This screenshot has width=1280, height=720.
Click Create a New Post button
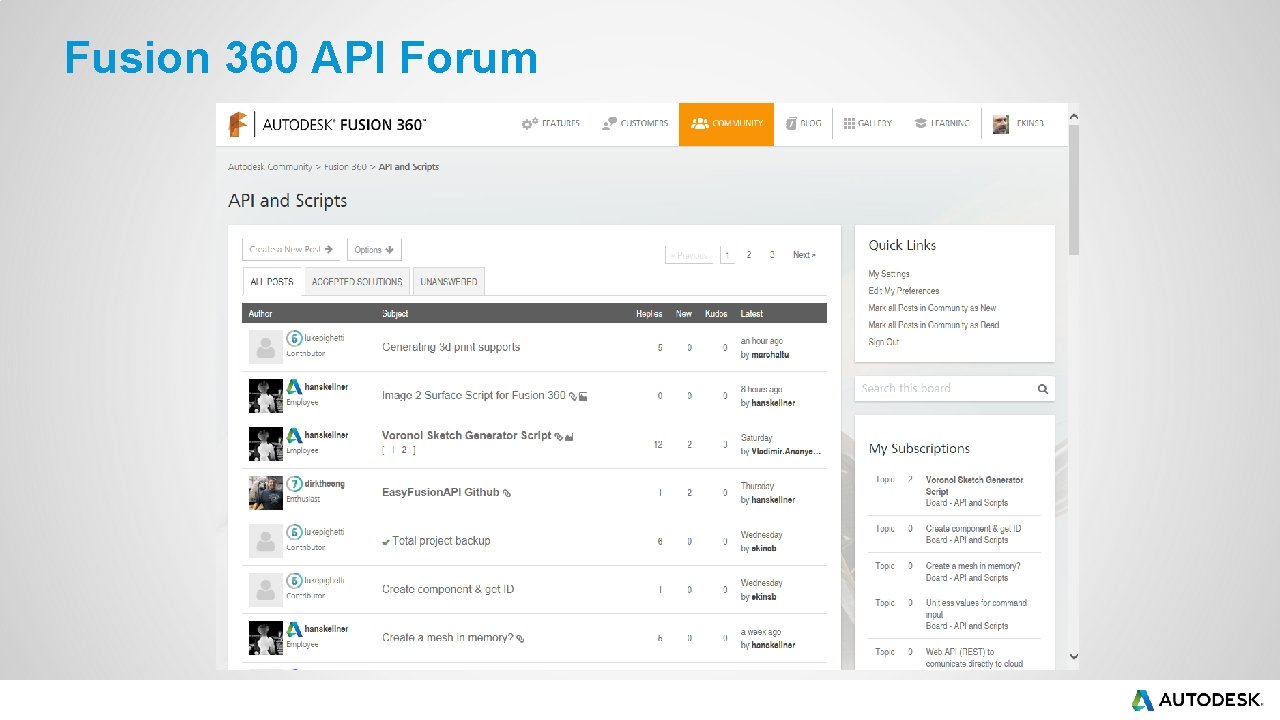pyautogui.click(x=291, y=250)
